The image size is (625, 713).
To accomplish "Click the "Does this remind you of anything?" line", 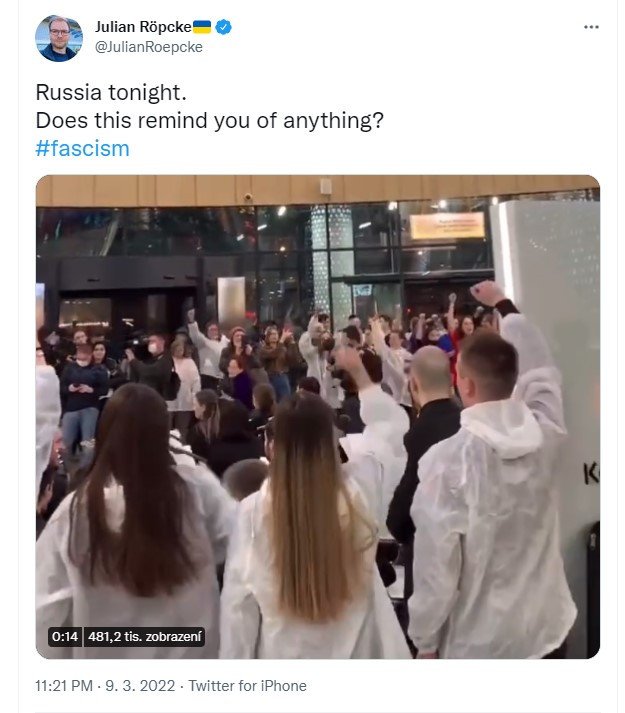I will [210, 121].
